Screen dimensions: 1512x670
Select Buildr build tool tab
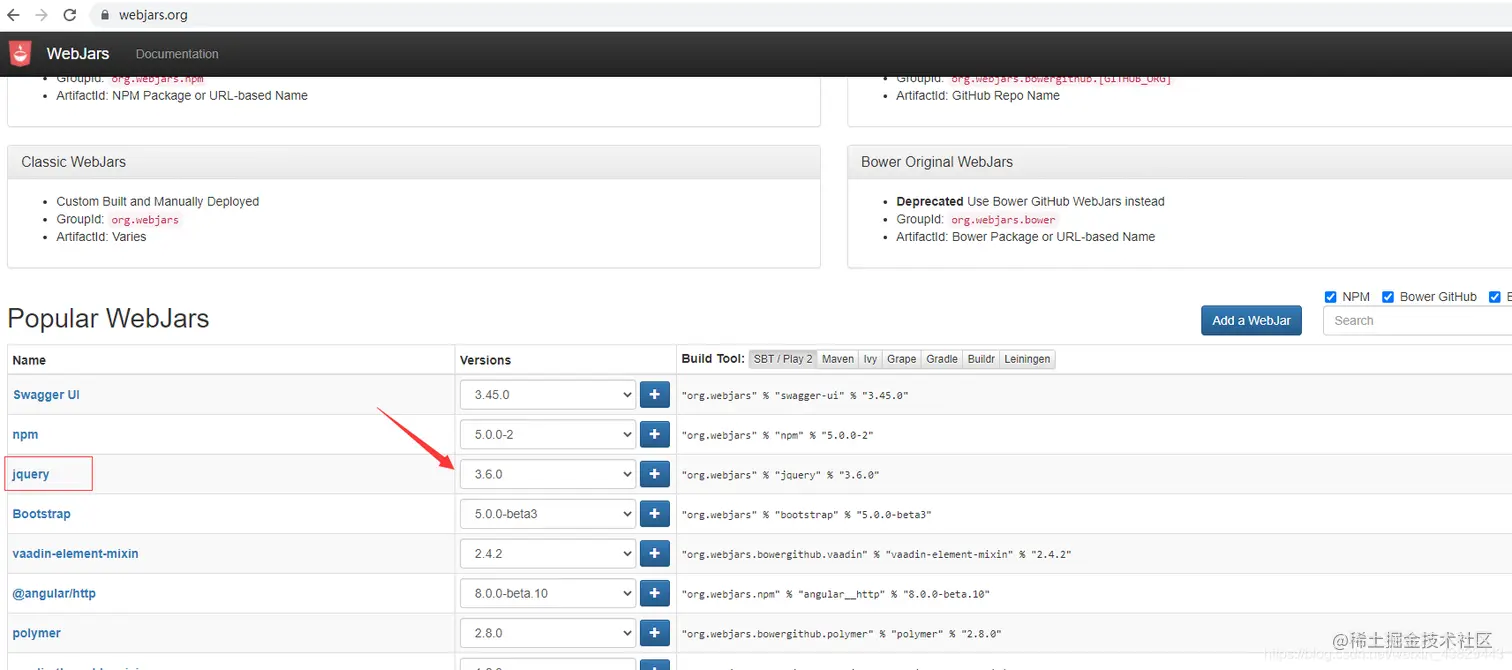pyautogui.click(x=981, y=359)
